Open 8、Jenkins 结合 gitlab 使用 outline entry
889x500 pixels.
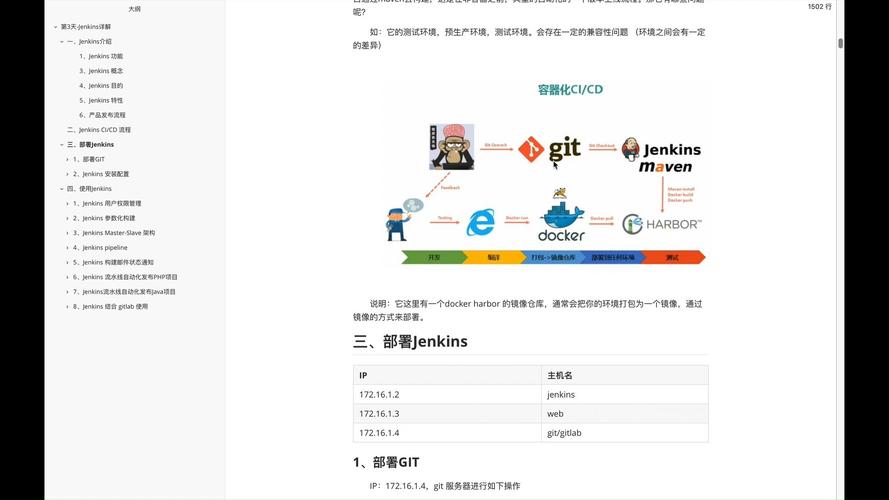pos(111,307)
